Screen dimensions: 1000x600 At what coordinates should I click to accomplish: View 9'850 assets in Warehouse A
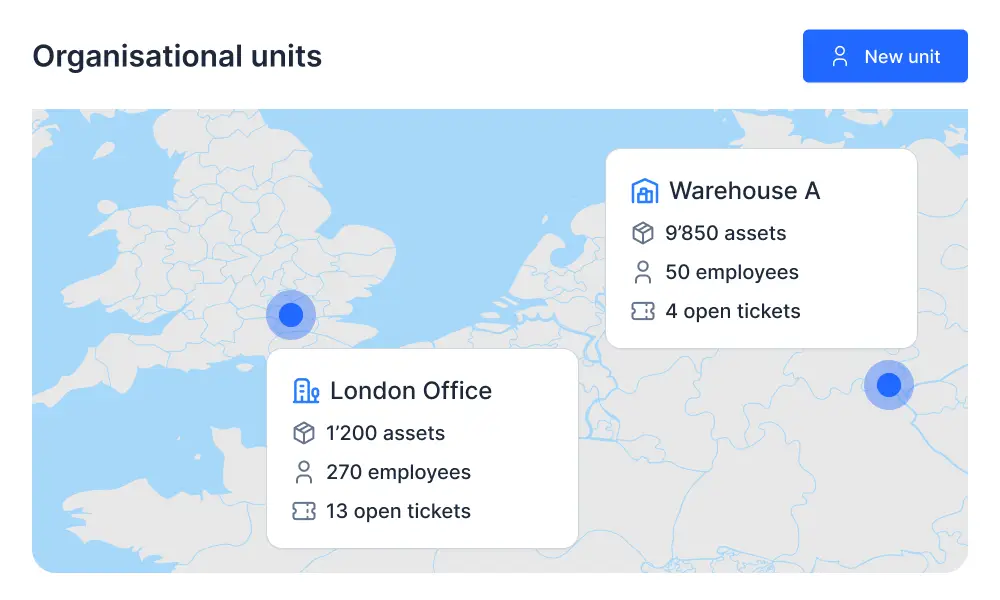tap(725, 233)
